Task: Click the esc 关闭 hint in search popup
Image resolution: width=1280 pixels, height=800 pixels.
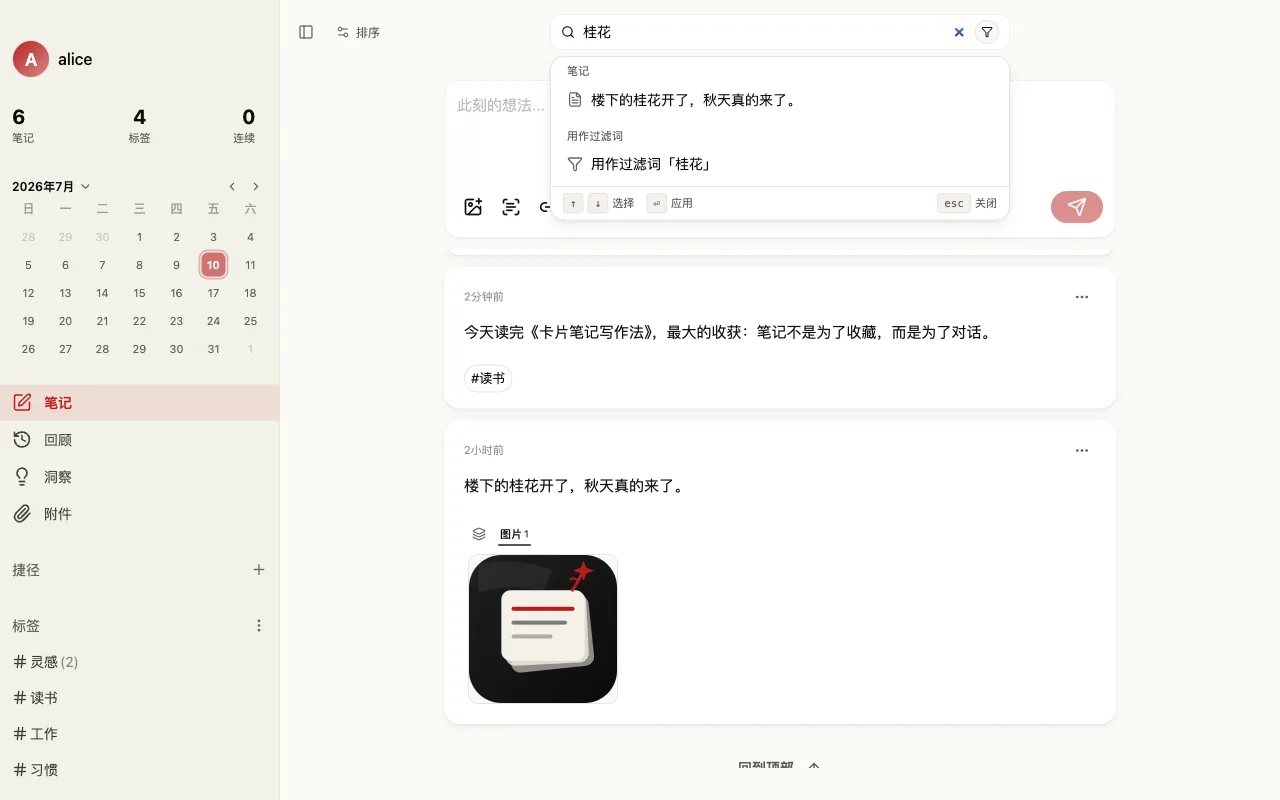Action: pyautogui.click(x=967, y=203)
